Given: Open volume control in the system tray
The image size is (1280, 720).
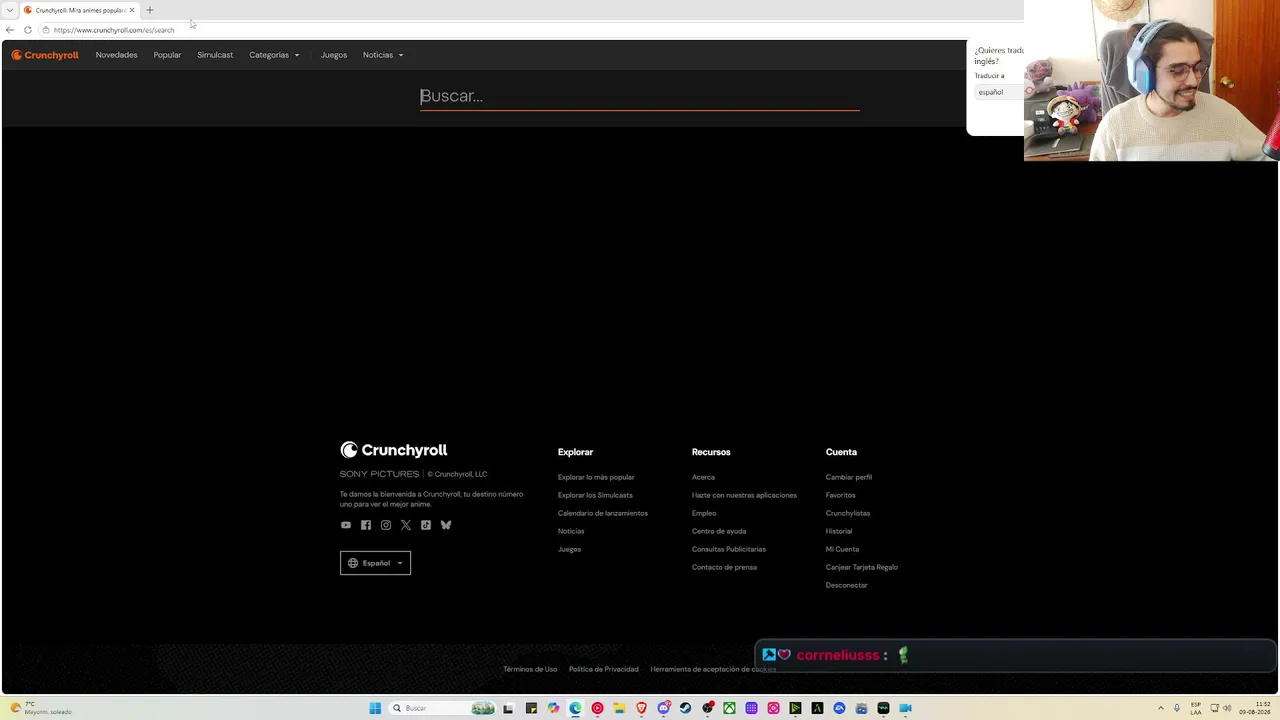Looking at the screenshot, I should tap(1227, 708).
